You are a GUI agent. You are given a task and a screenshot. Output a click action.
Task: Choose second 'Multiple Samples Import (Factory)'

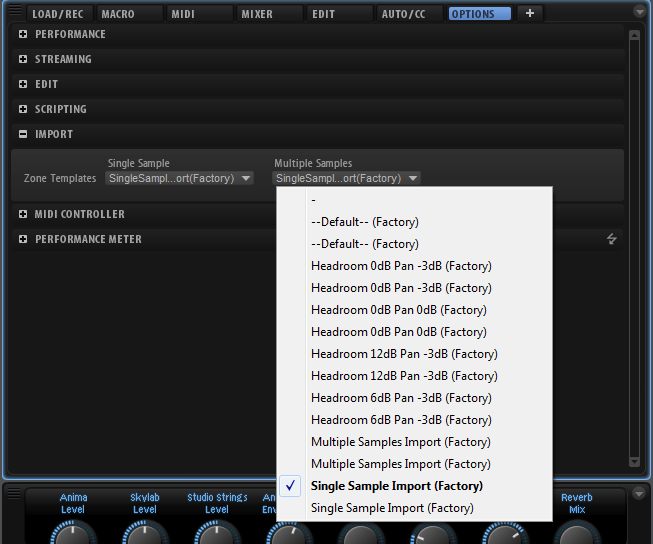[414, 464]
